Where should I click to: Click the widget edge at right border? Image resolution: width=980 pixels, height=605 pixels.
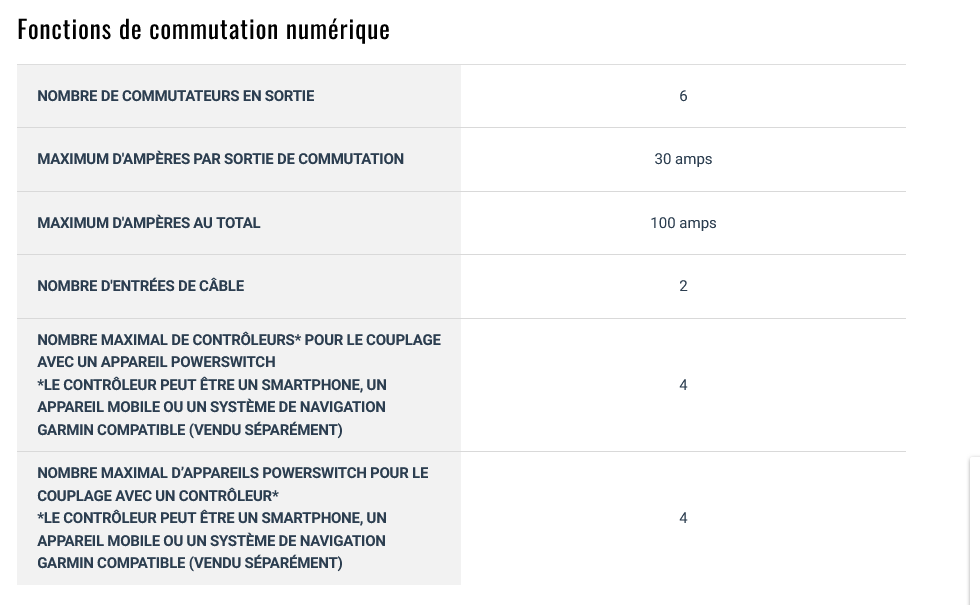click(974, 531)
